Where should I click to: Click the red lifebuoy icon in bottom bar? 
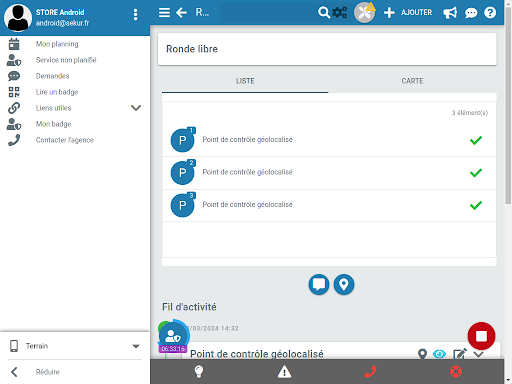456,371
